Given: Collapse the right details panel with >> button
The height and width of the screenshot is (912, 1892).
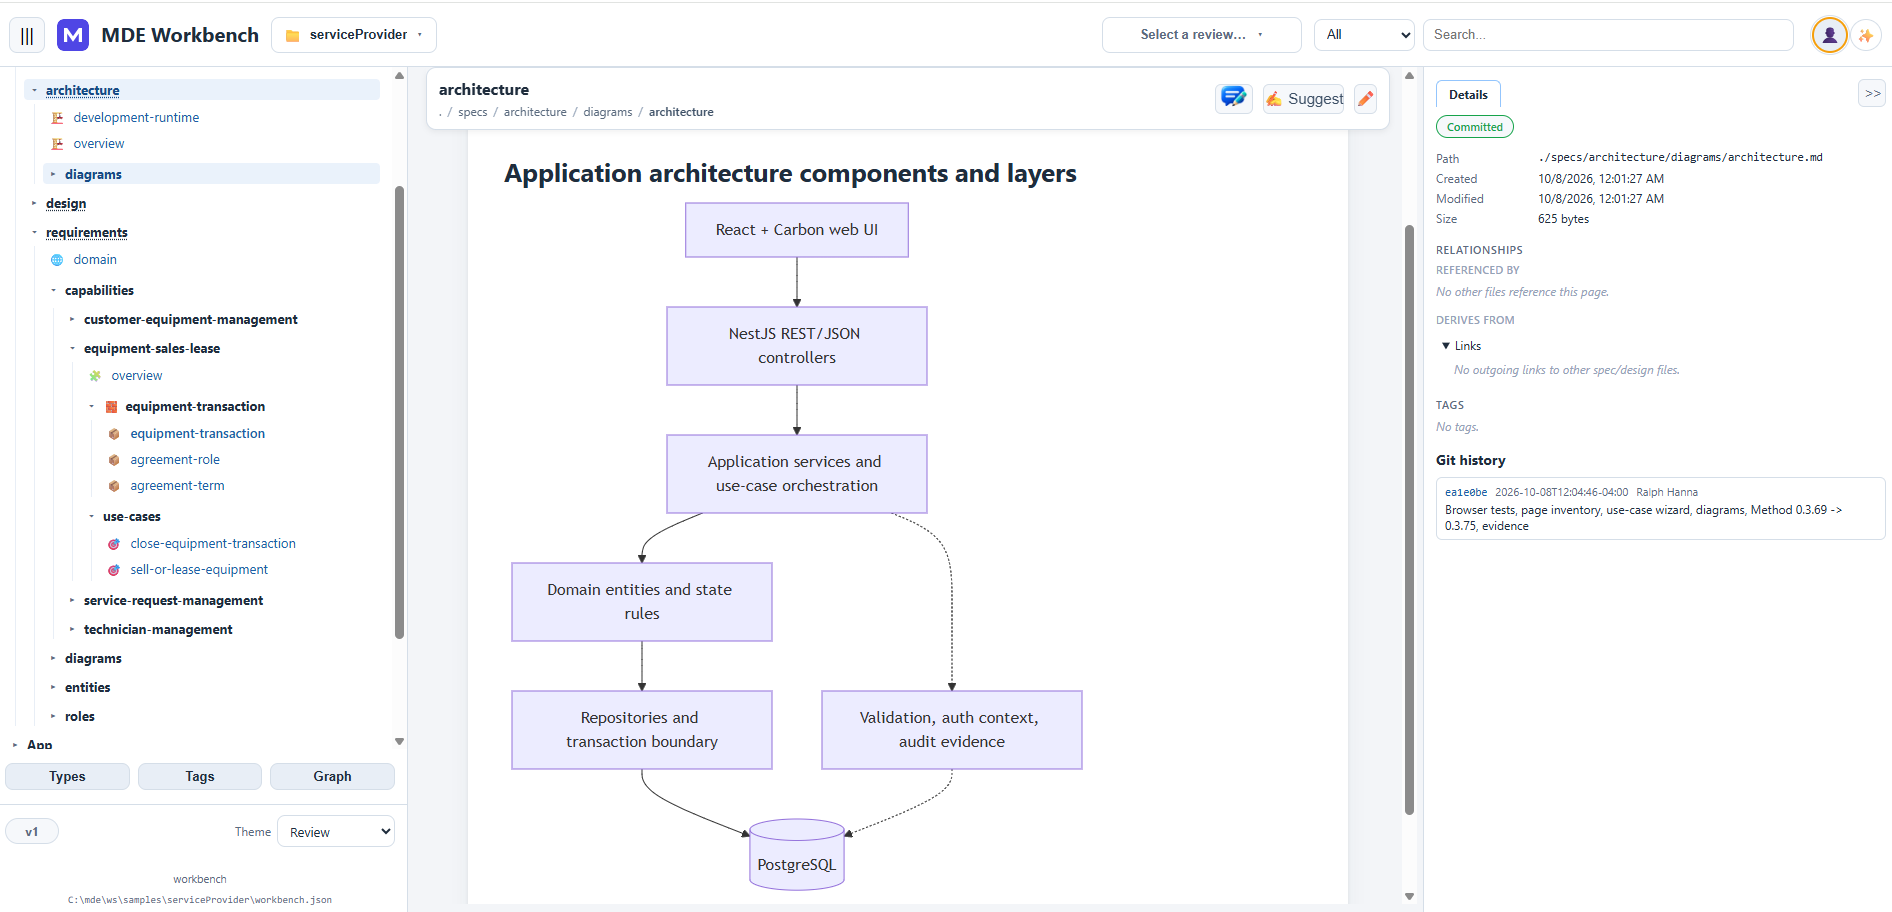Looking at the screenshot, I should [x=1872, y=93].
